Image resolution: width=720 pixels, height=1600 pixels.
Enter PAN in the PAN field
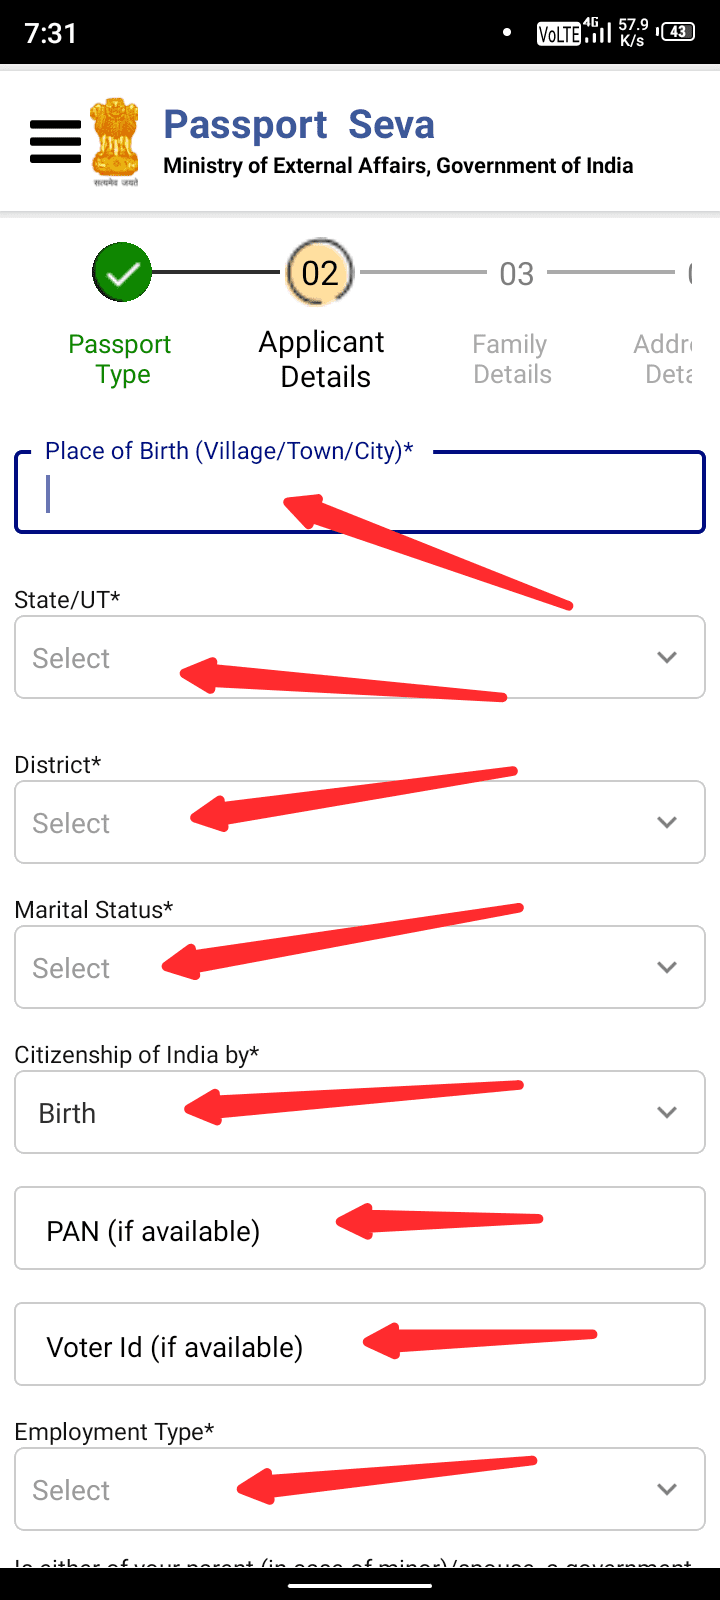pos(360,1229)
